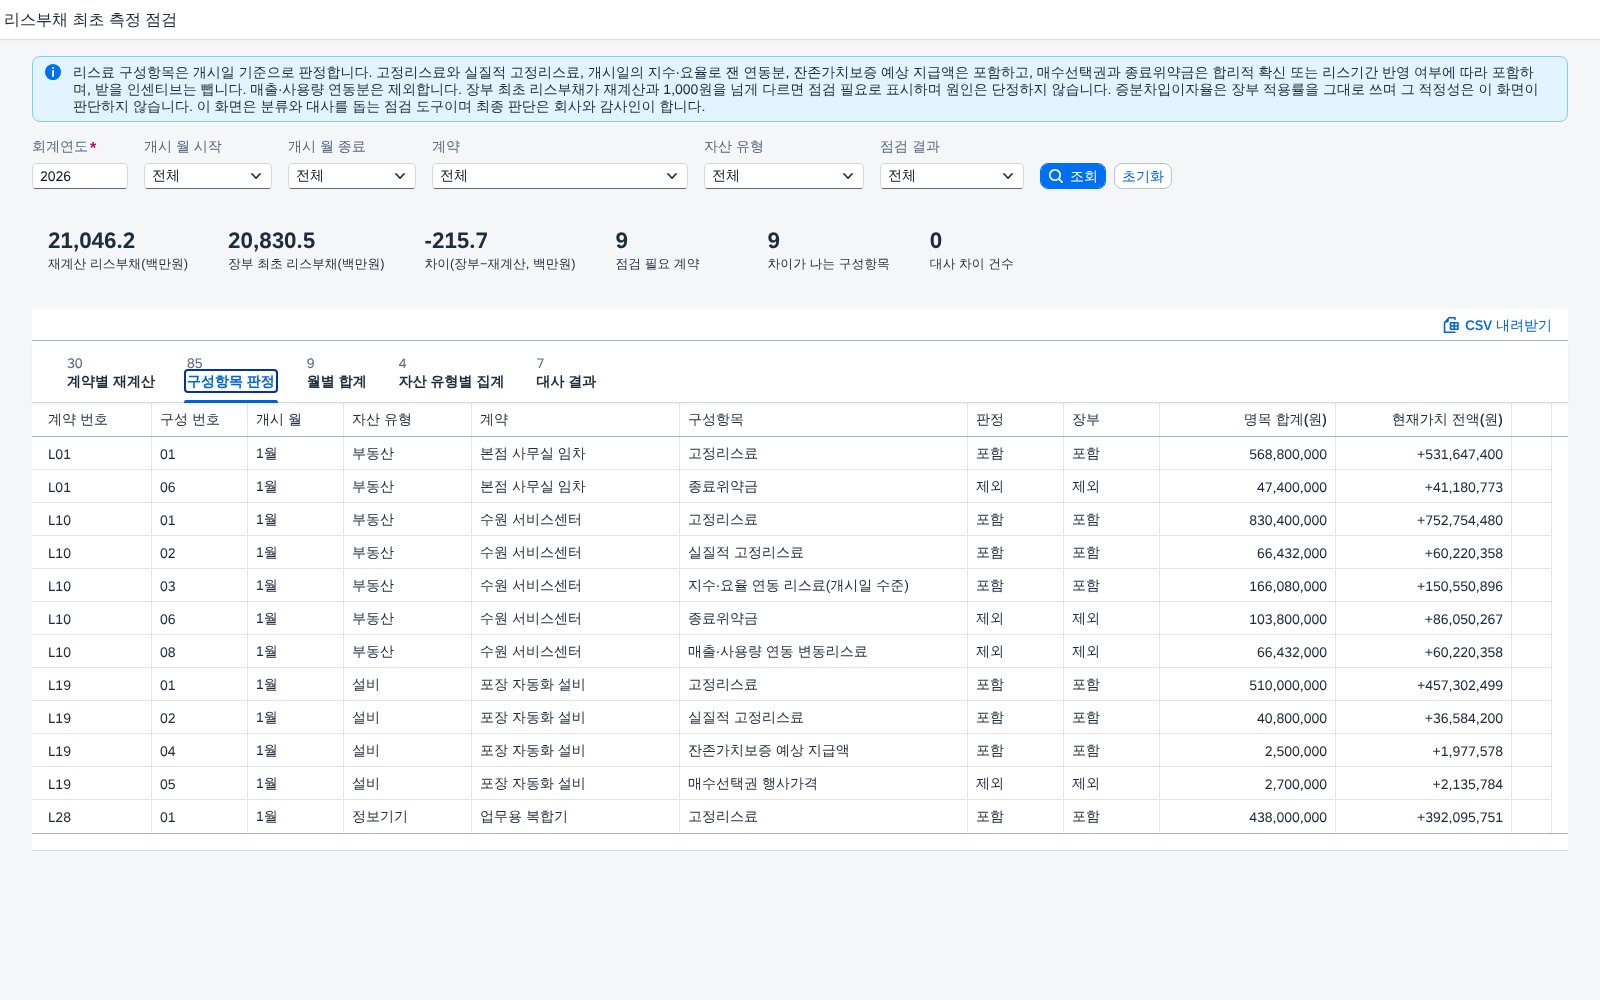Image resolution: width=1600 pixels, height=1000 pixels.
Task: Click the 현재가치 전액(원) column header
Action: click(1424, 420)
